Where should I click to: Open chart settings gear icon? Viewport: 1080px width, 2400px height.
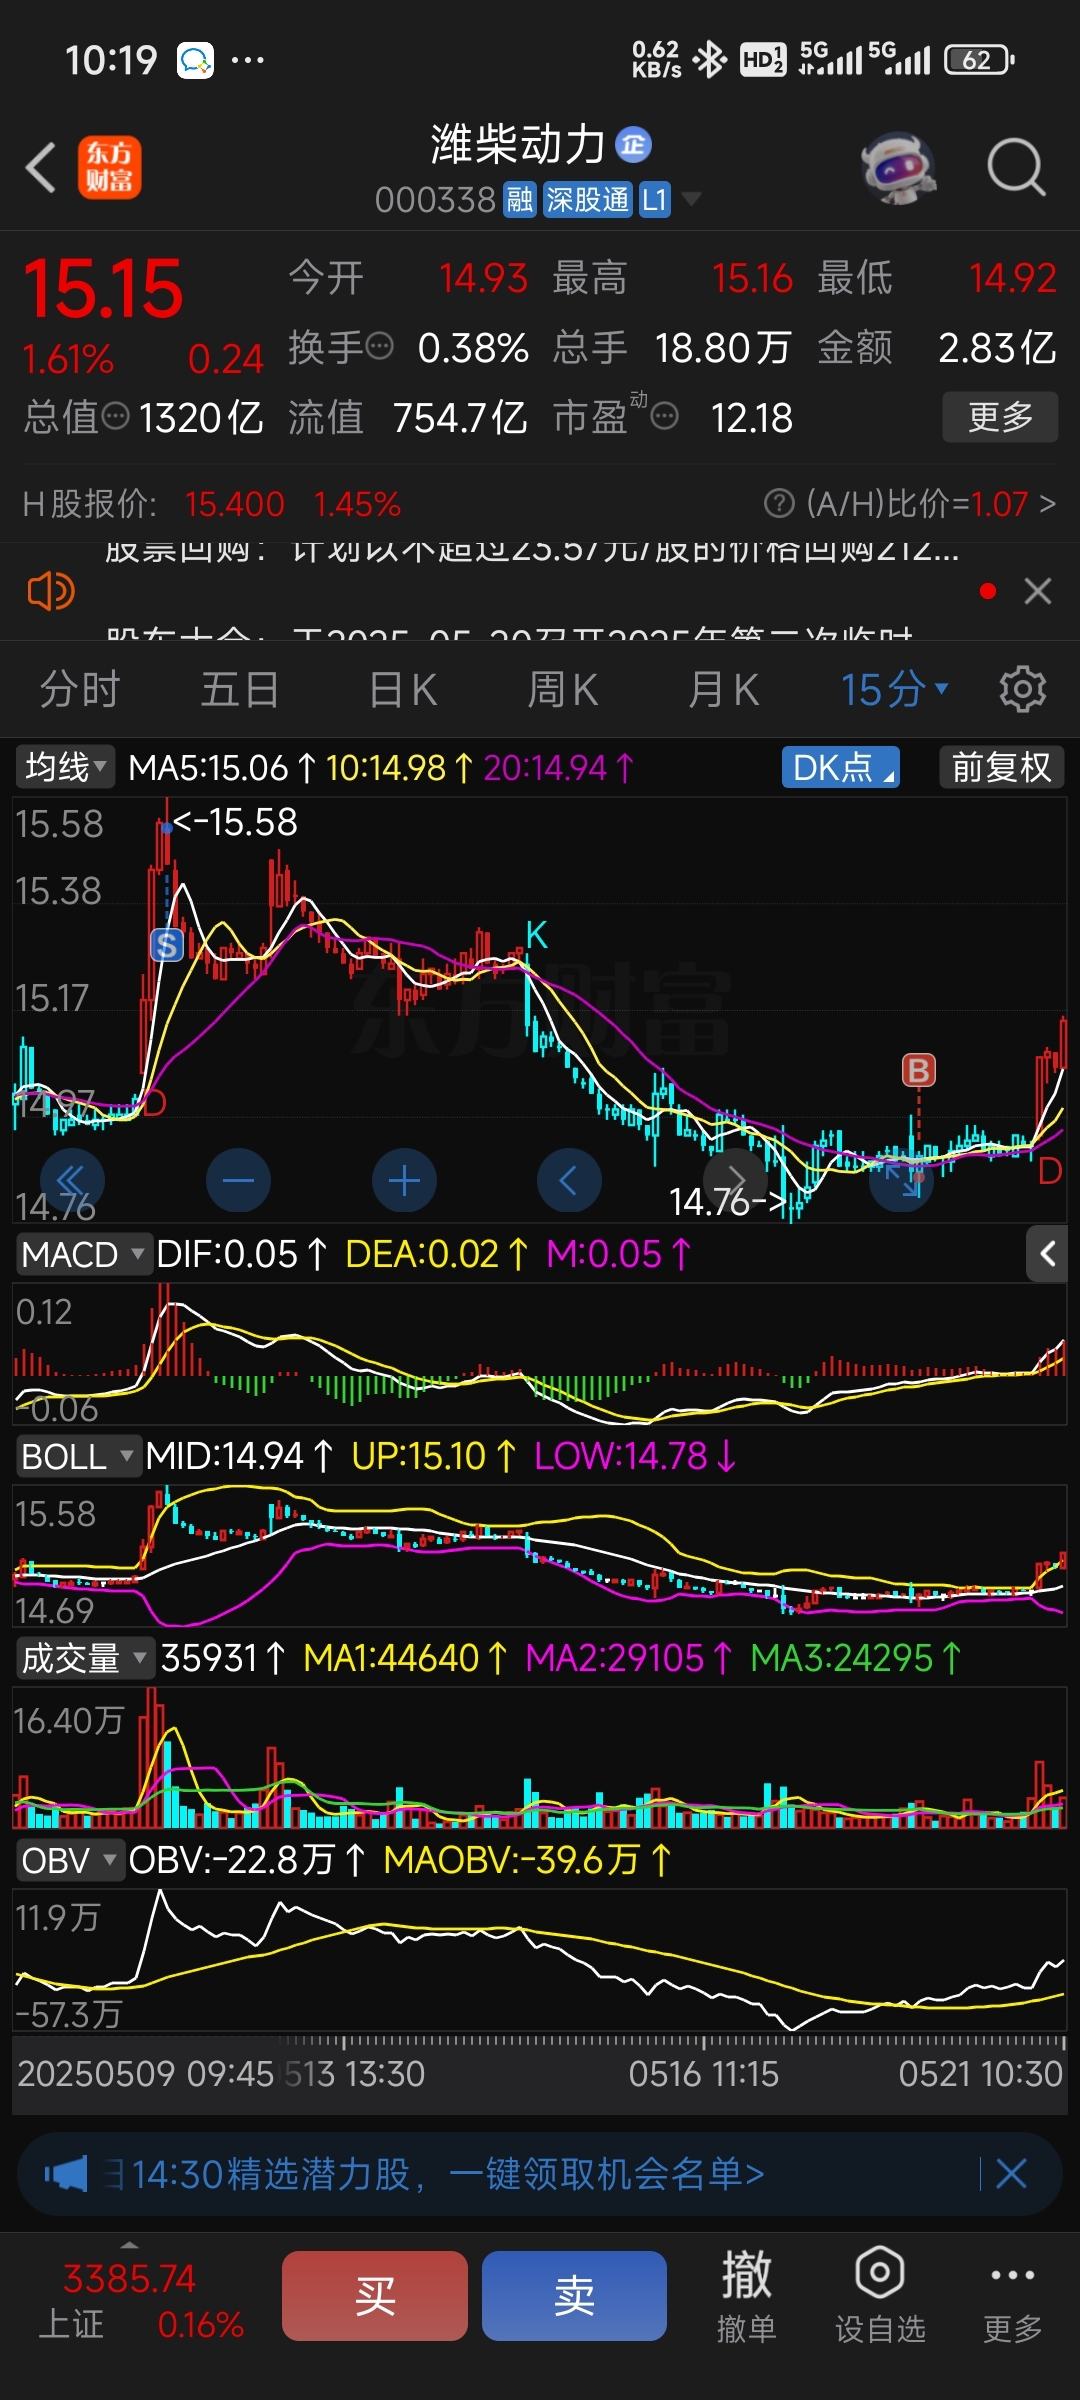(x=1022, y=689)
